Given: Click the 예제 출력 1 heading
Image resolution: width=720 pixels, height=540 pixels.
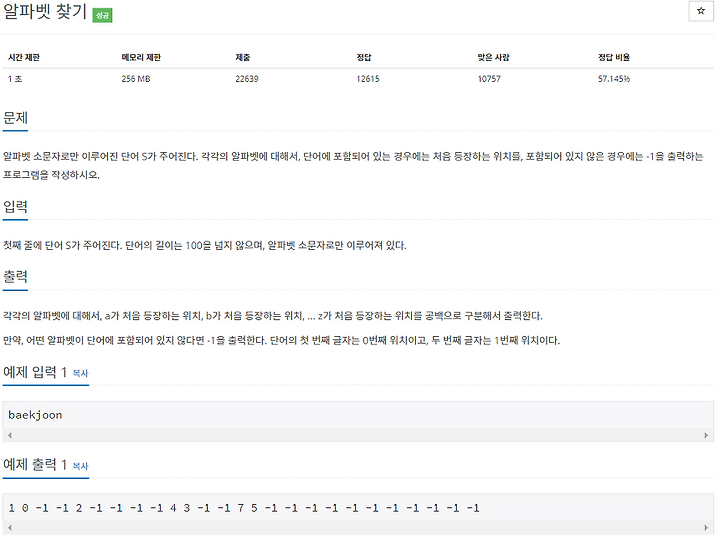Looking at the screenshot, I should pos(35,465).
